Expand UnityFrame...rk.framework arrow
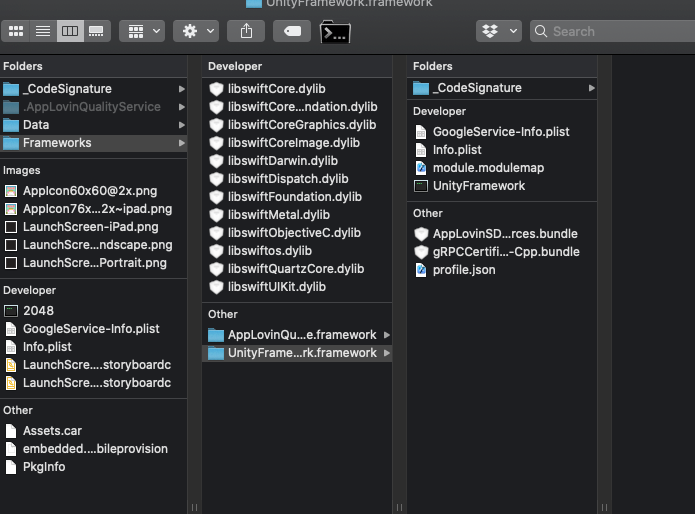Screen dimensions: 695x514 point(387,353)
